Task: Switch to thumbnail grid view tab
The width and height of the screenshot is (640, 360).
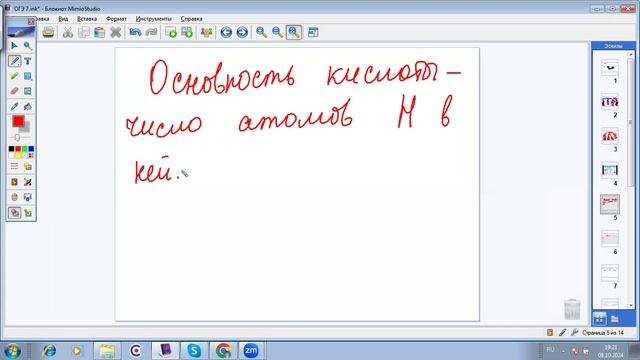Action: click(x=600, y=318)
